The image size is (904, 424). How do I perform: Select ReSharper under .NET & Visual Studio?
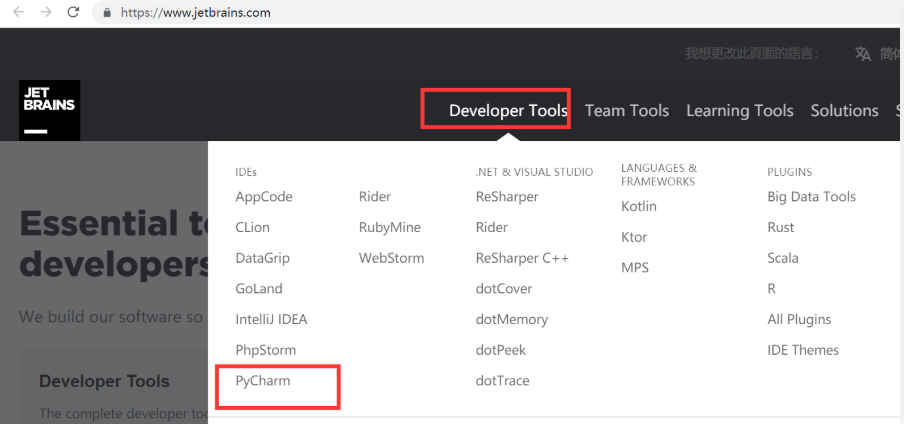coord(507,197)
